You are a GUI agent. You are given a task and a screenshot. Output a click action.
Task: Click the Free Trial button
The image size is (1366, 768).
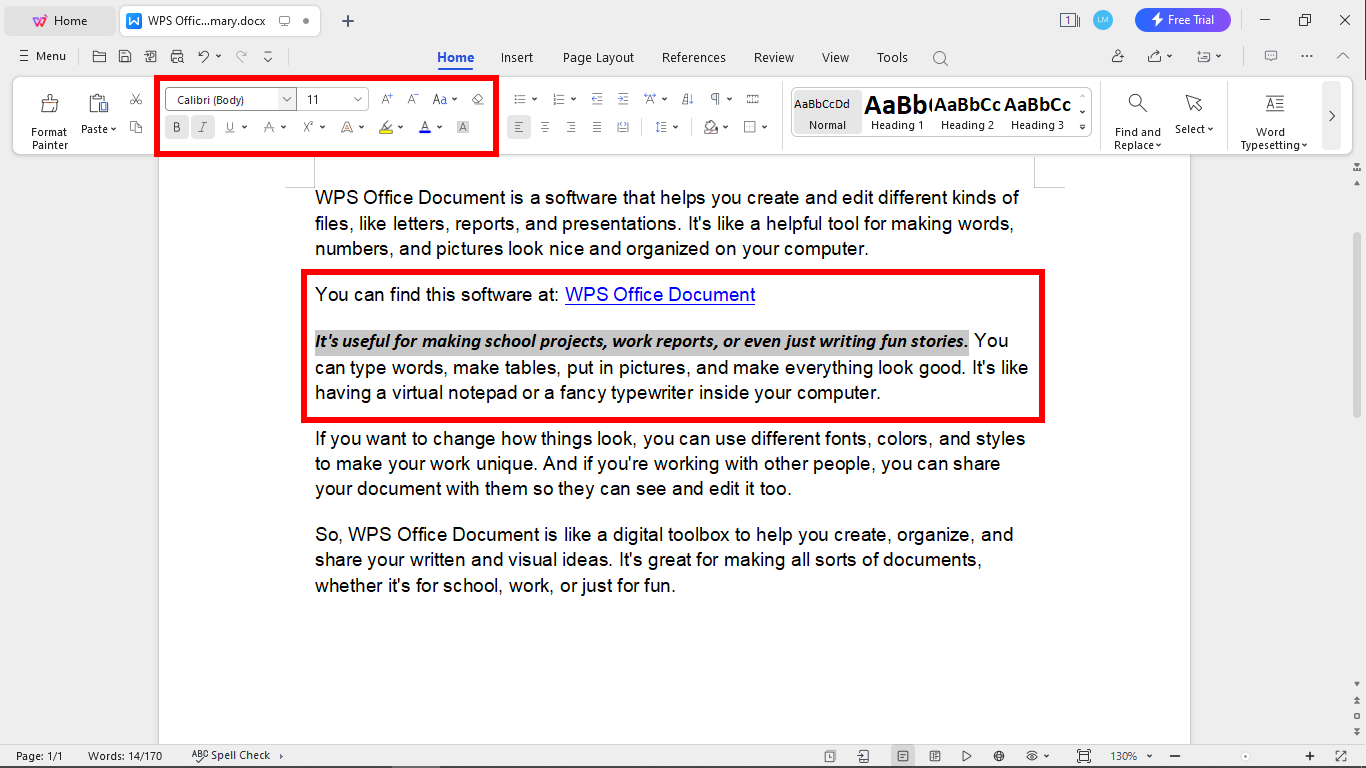point(1183,19)
